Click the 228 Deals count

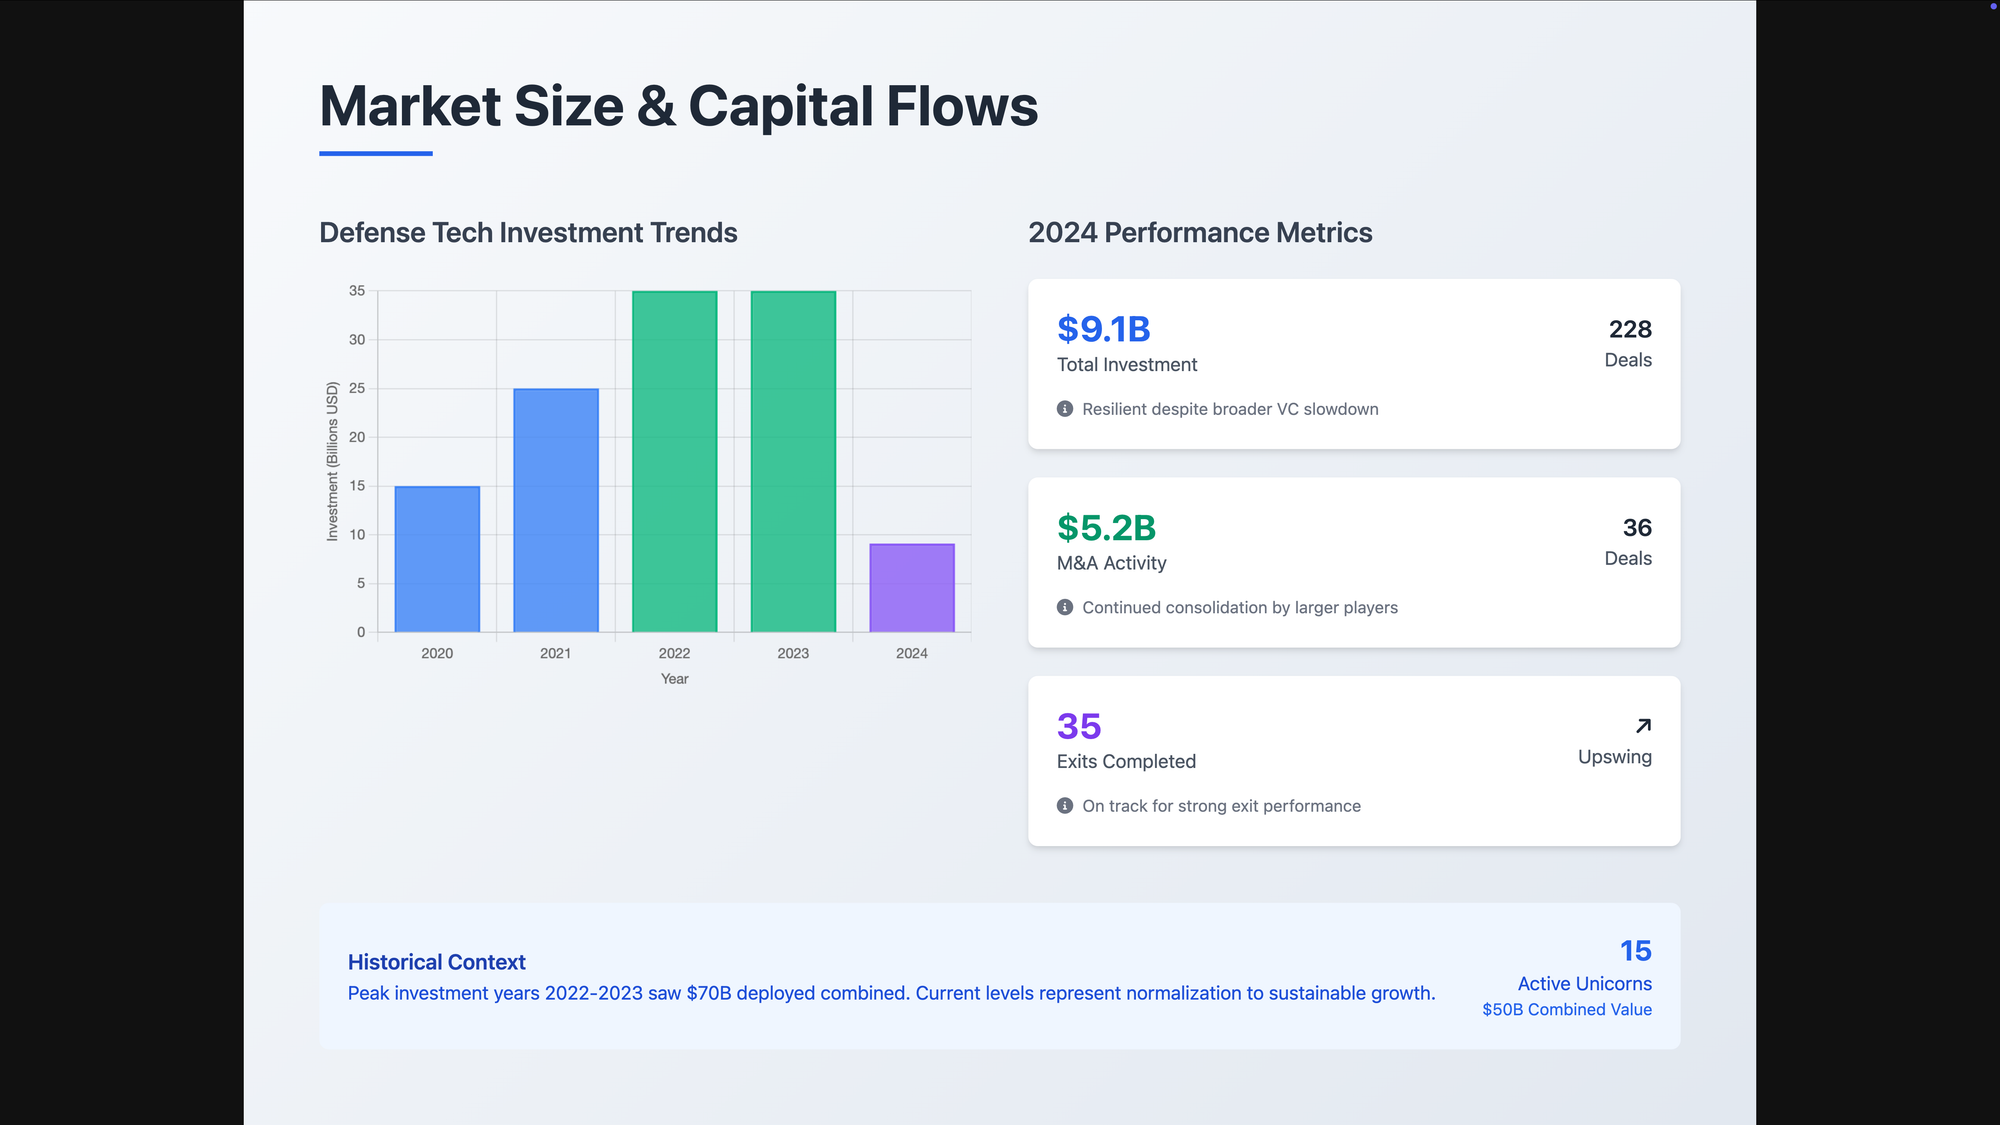tap(1630, 329)
